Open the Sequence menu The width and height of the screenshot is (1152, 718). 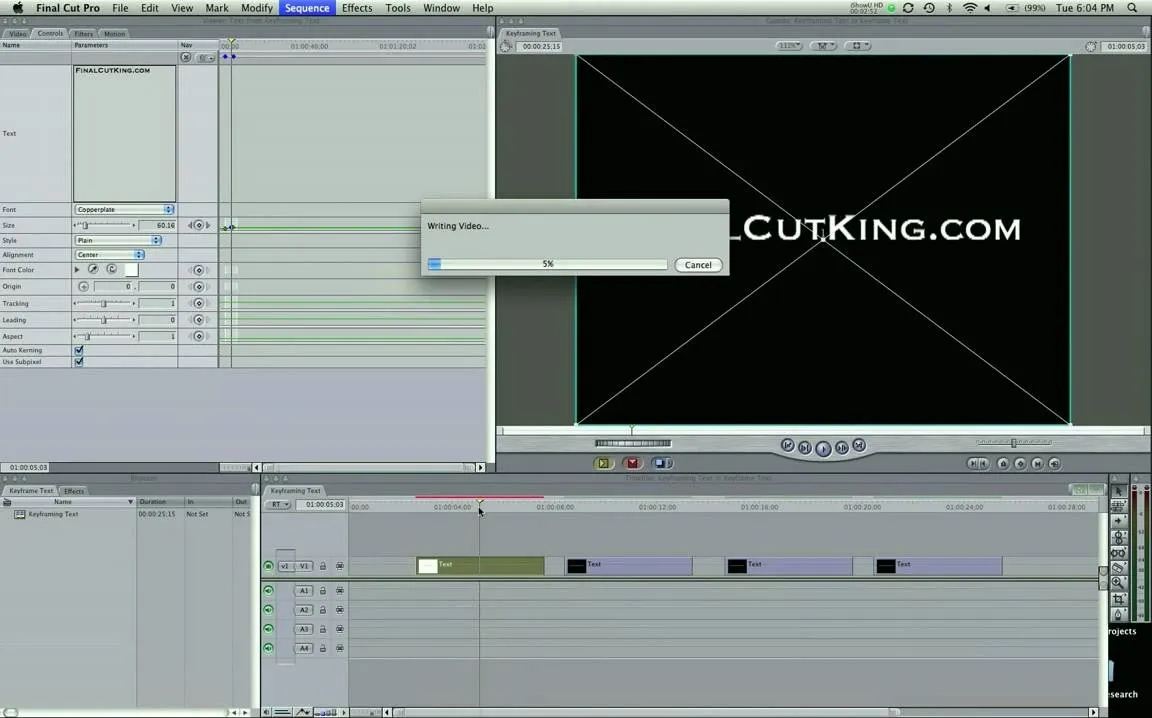click(x=307, y=8)
